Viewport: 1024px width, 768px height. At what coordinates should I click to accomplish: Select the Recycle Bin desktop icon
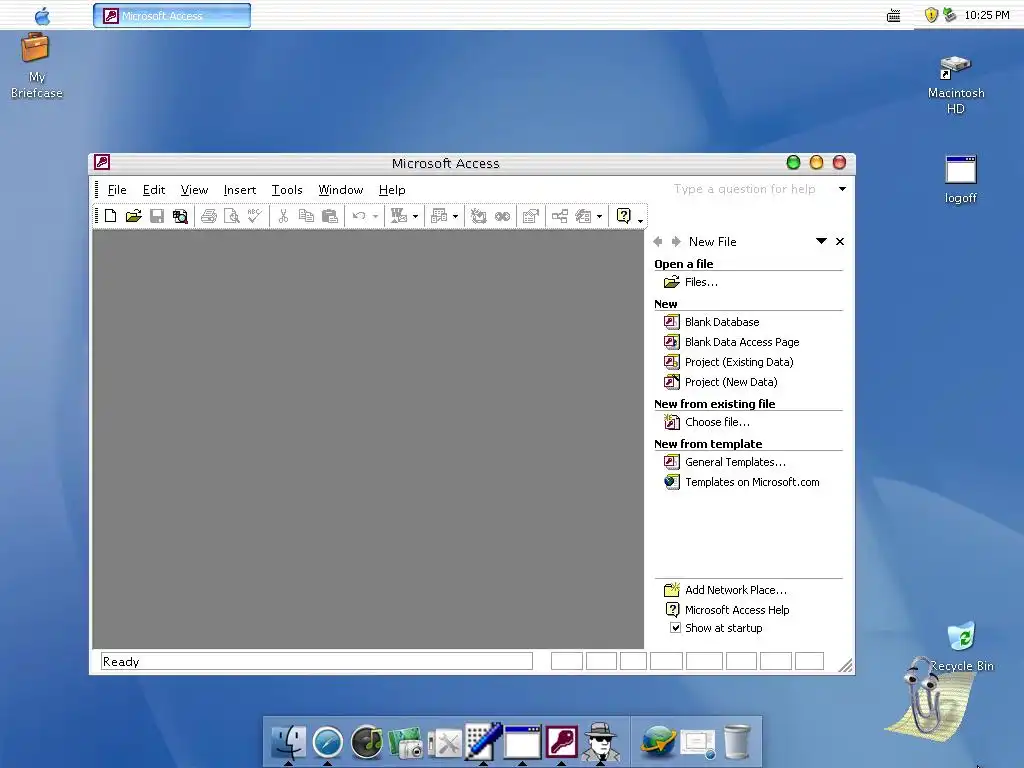click(x=961, y=645)
